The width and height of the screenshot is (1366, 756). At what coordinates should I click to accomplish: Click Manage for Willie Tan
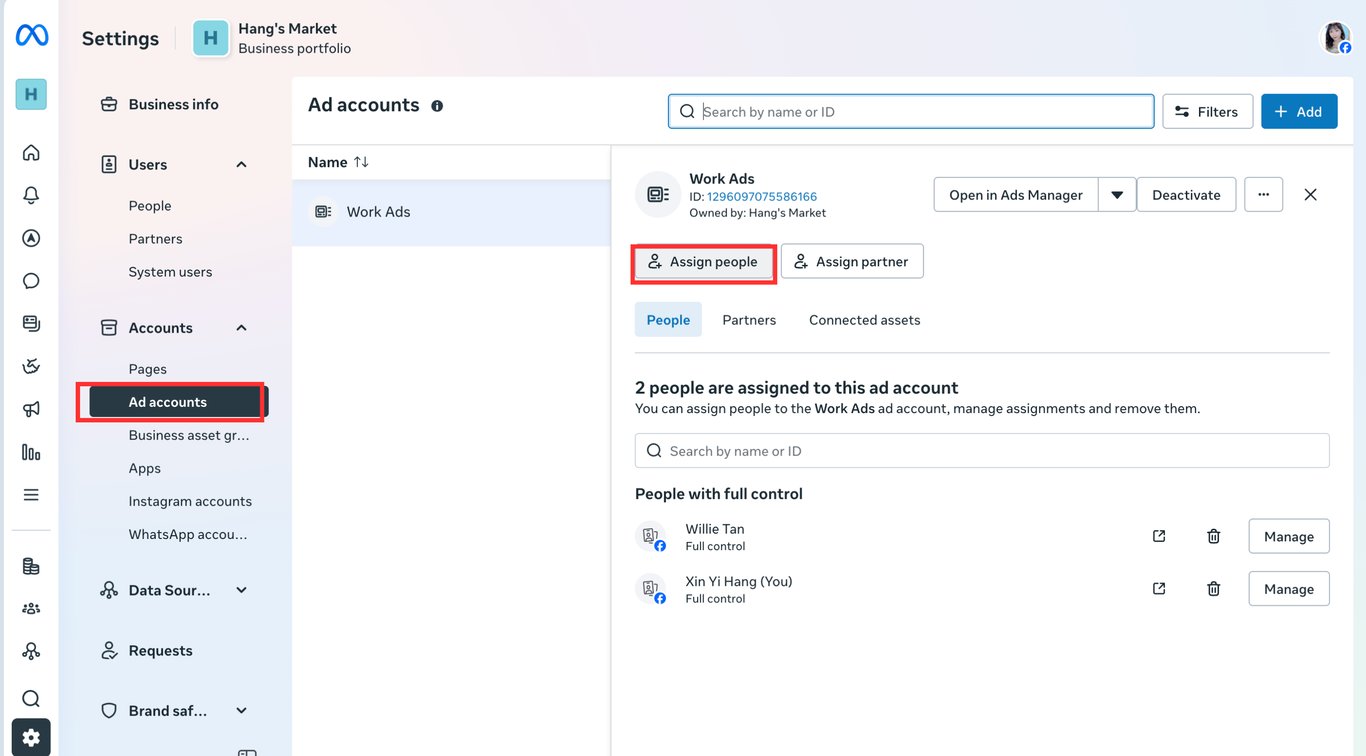point(1289,536)
